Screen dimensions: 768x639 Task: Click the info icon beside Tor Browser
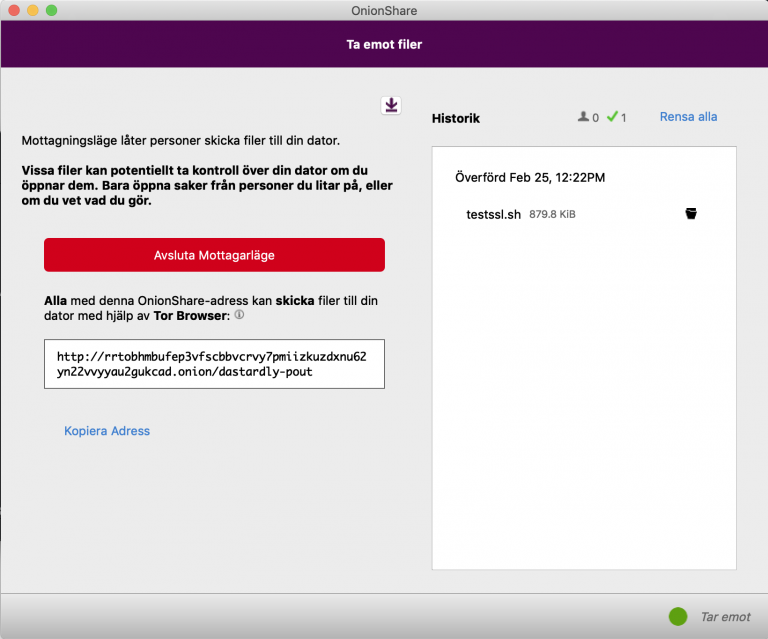pos(239,315)
